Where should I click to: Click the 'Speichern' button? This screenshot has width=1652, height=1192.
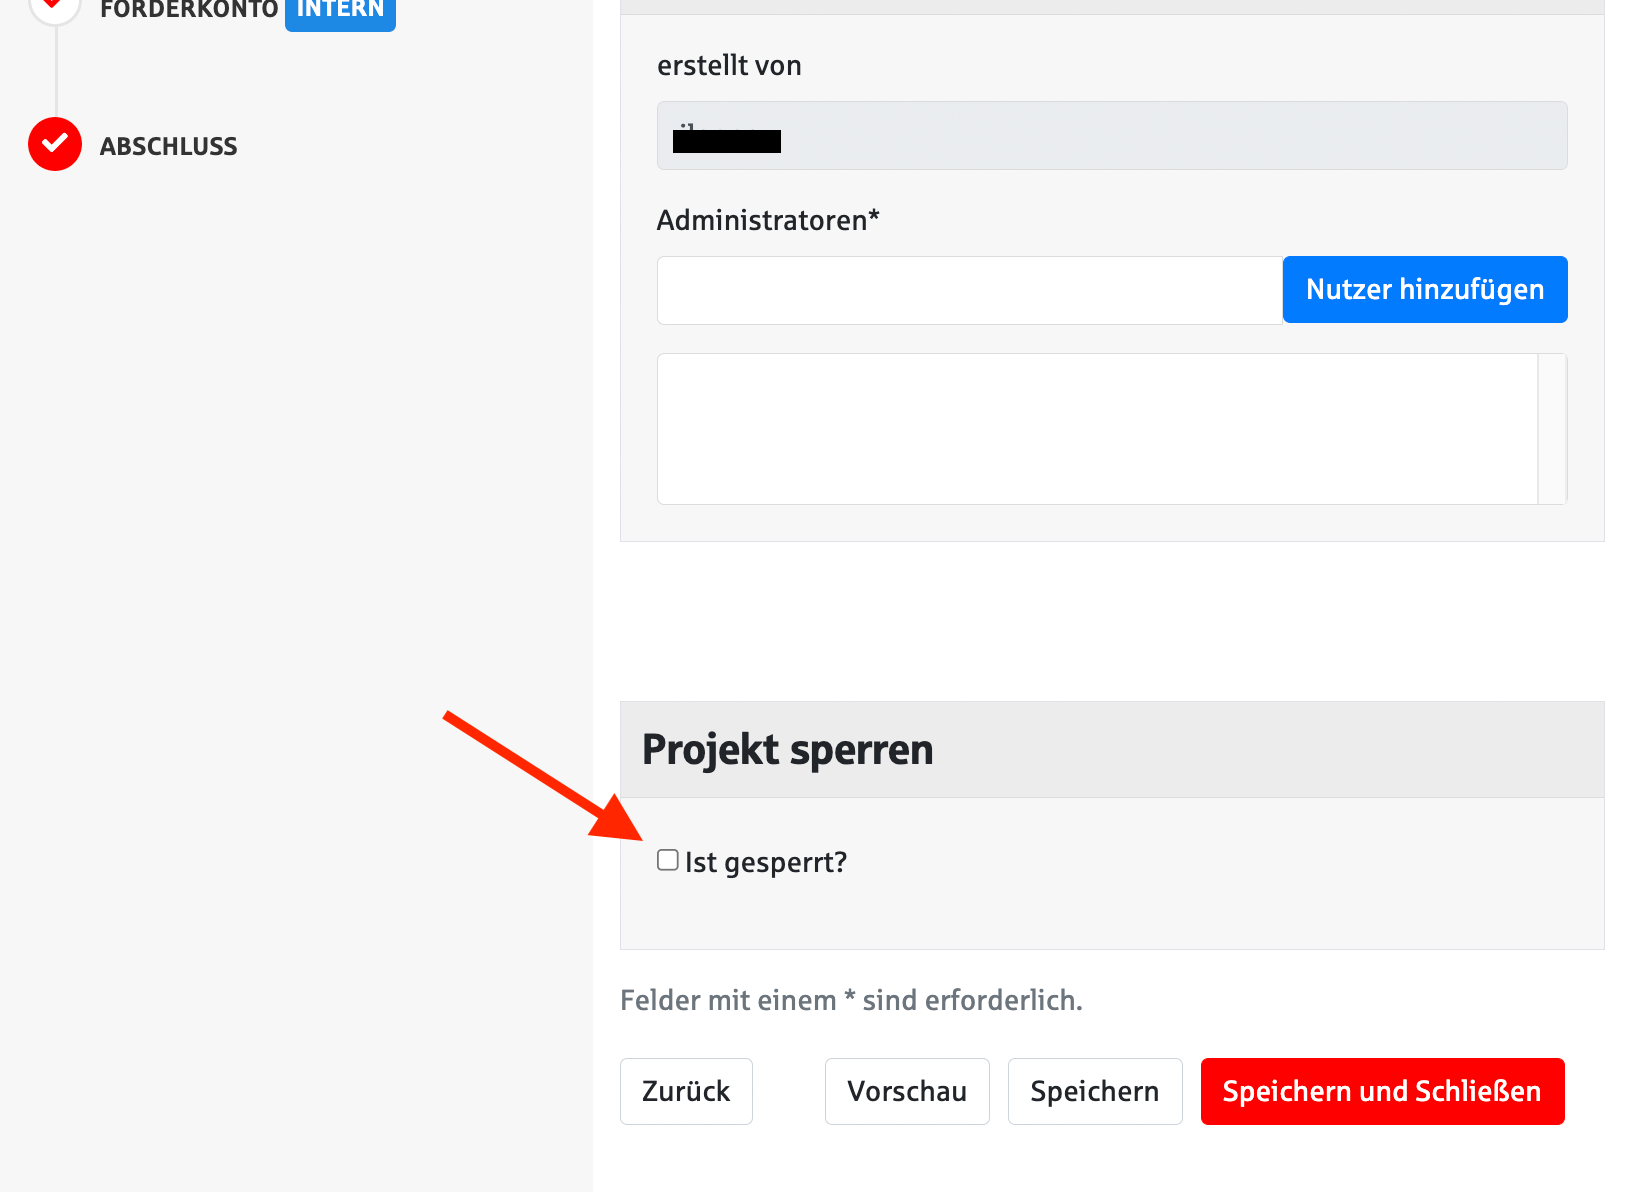[1095, 1091]
